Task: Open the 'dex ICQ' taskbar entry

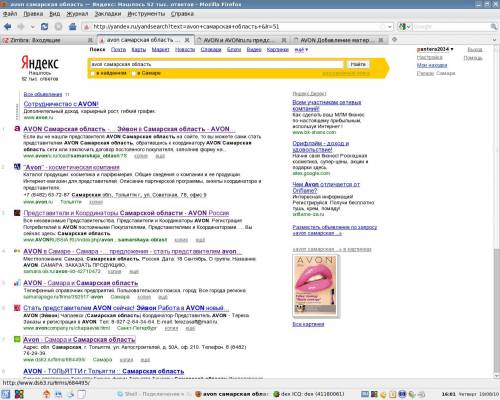Action: tap(309, 394)
